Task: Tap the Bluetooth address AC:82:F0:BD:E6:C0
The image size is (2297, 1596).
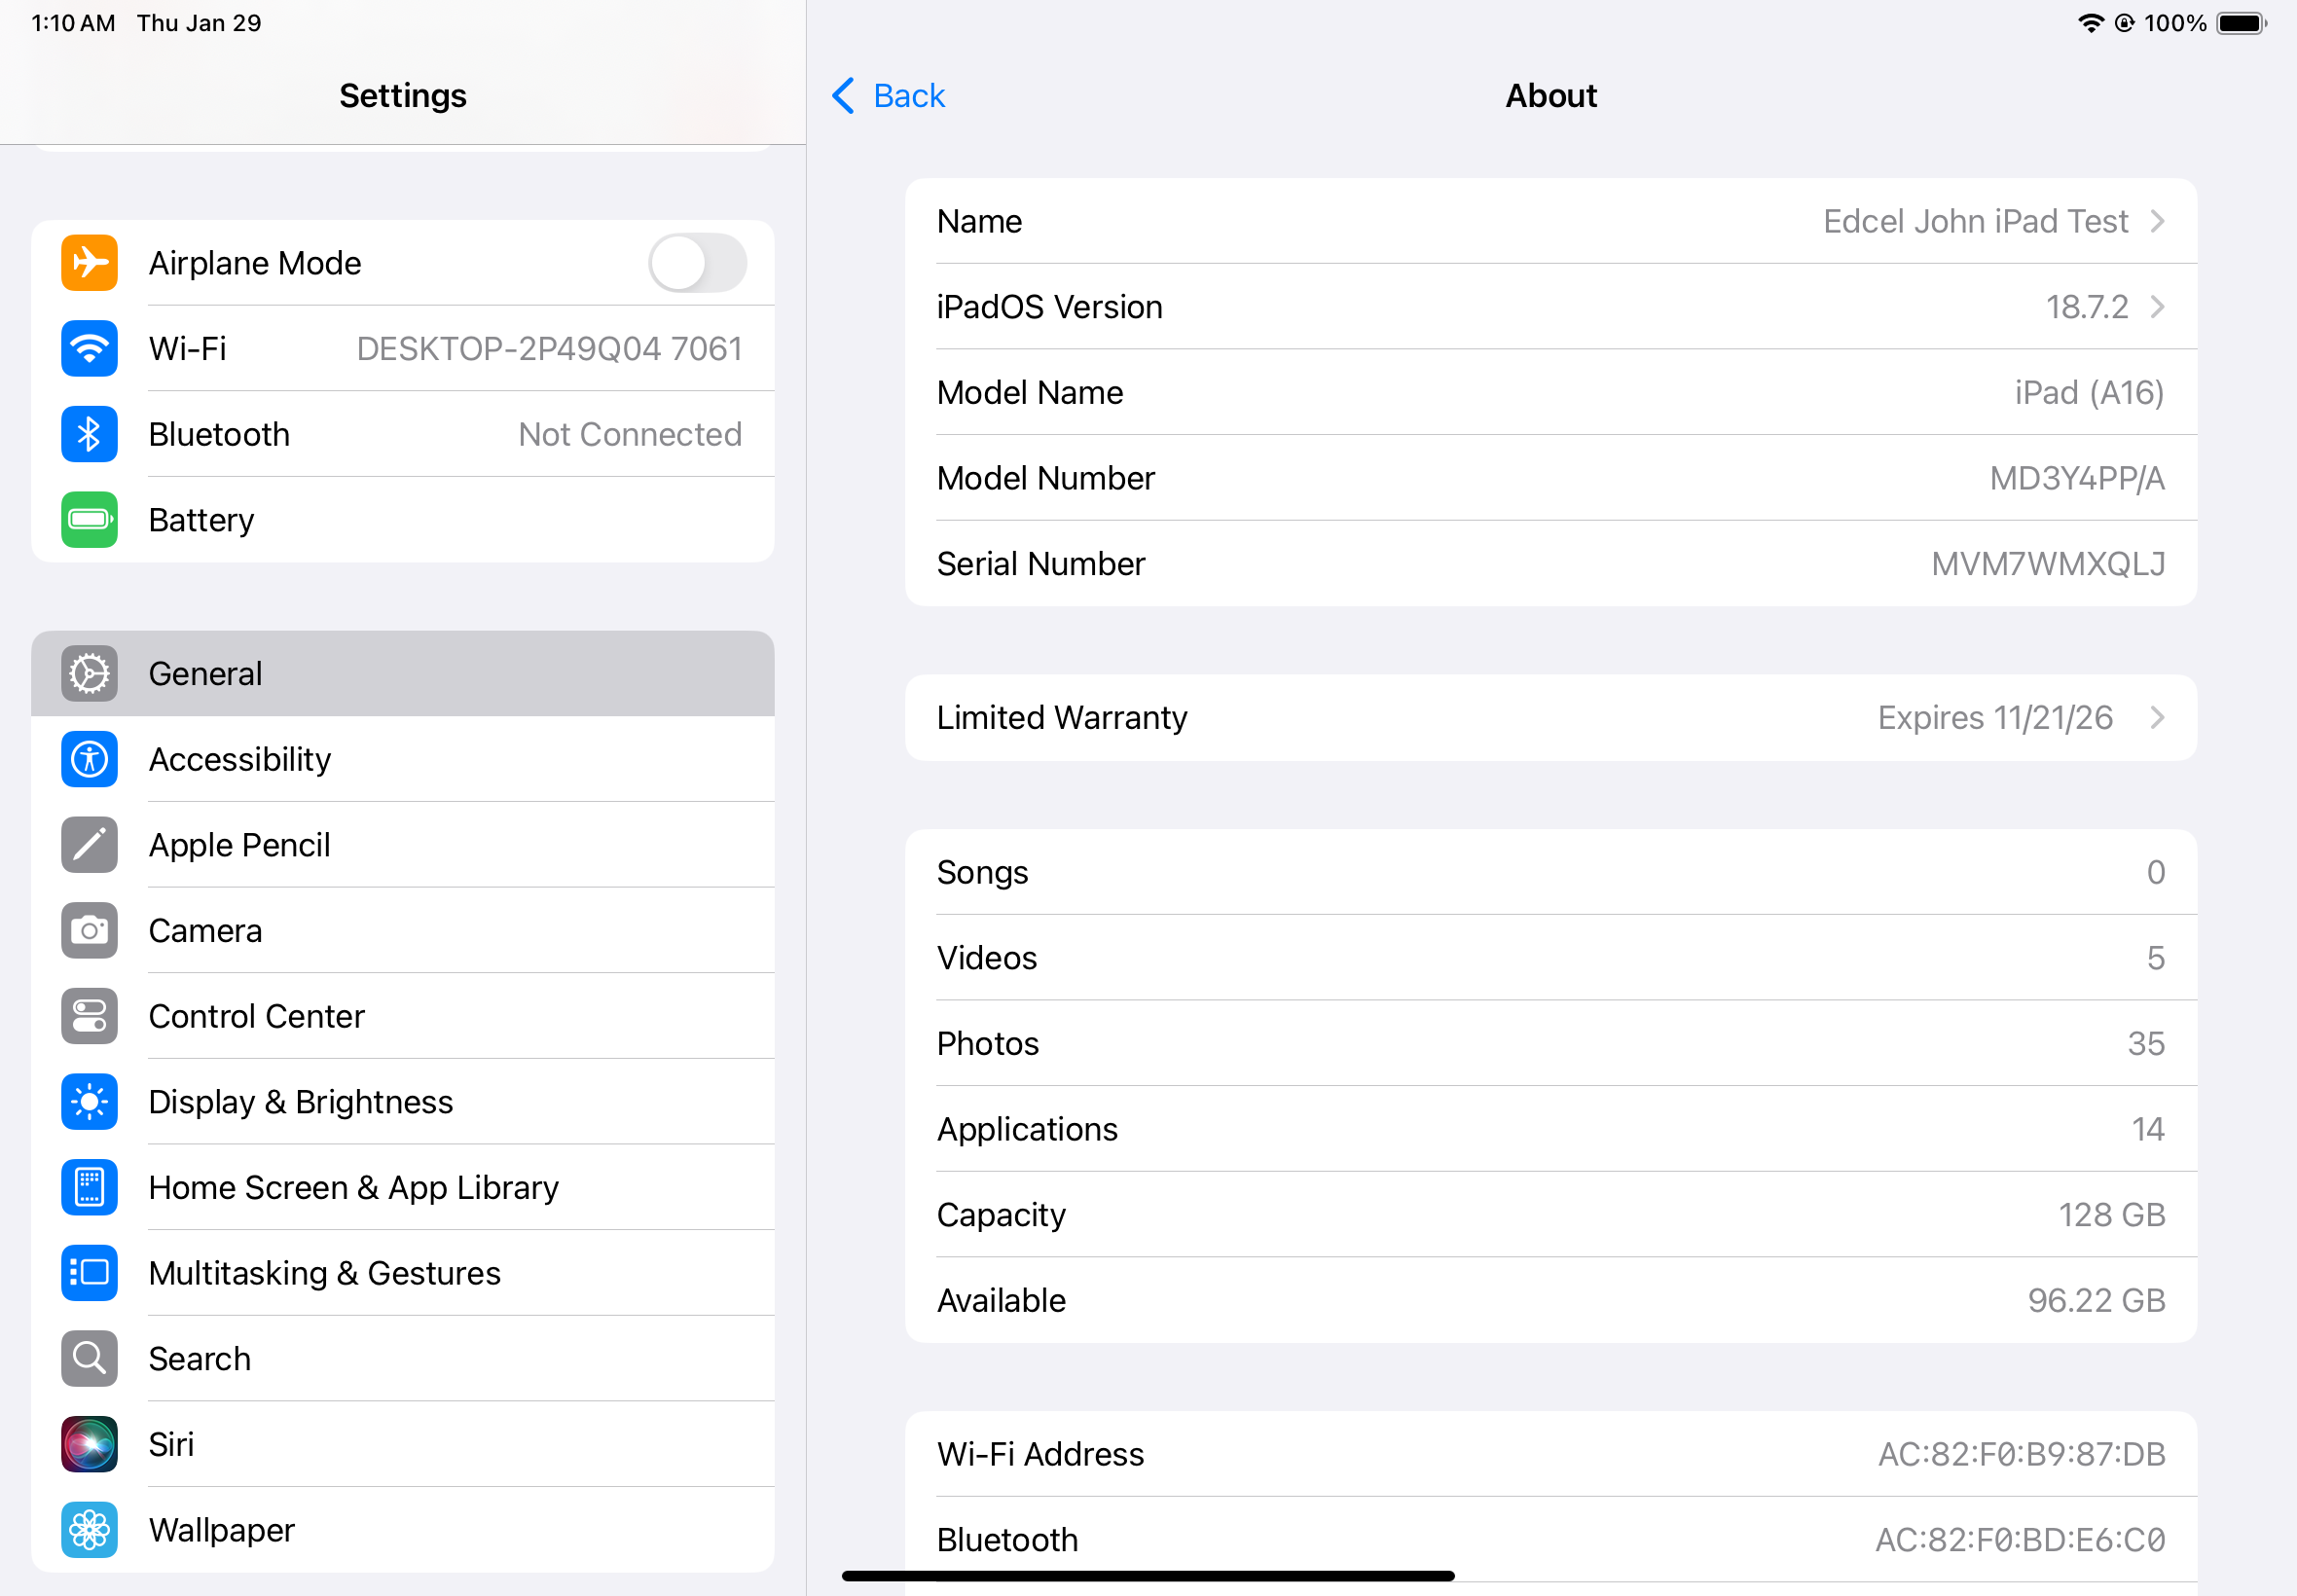Action: 2020,1540
